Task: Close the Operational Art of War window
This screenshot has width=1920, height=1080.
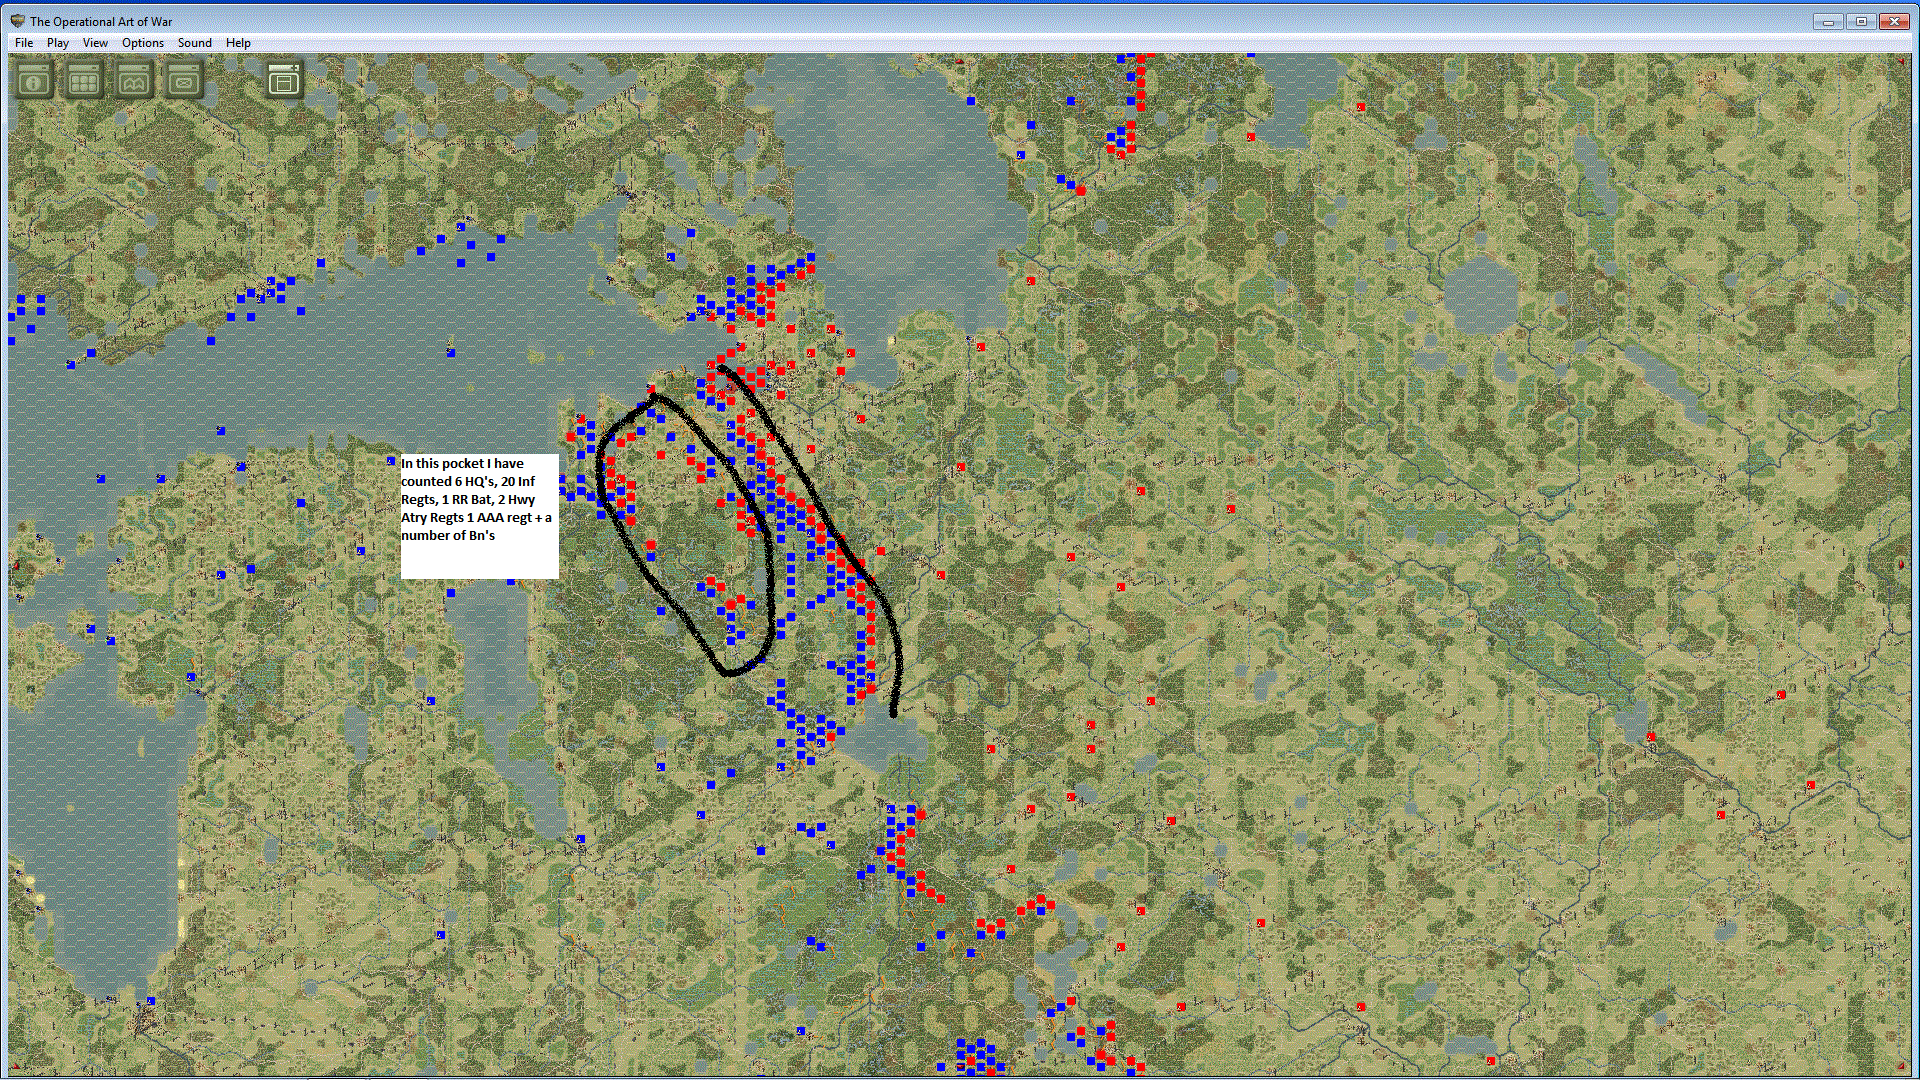Action: pyautogui.click(x=1894, y=21)
